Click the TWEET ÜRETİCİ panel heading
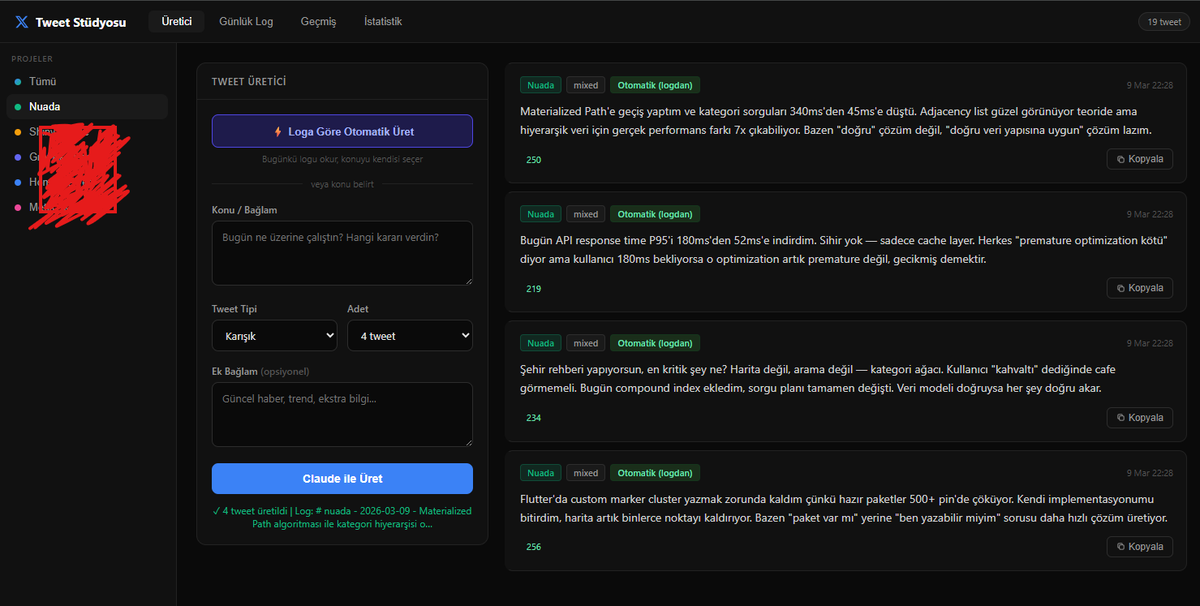The width and height of the screenshot is (1200, 606). coord(249,82)
